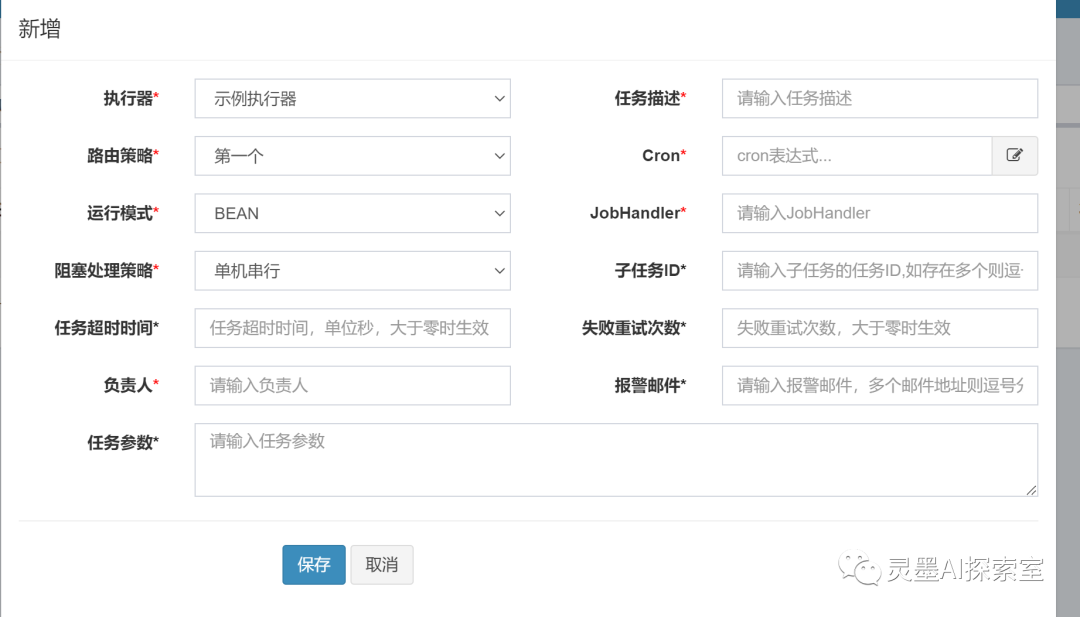Open the 阻塞处理策略 dropdown
1080x617 pixels.
click(352, 270)
